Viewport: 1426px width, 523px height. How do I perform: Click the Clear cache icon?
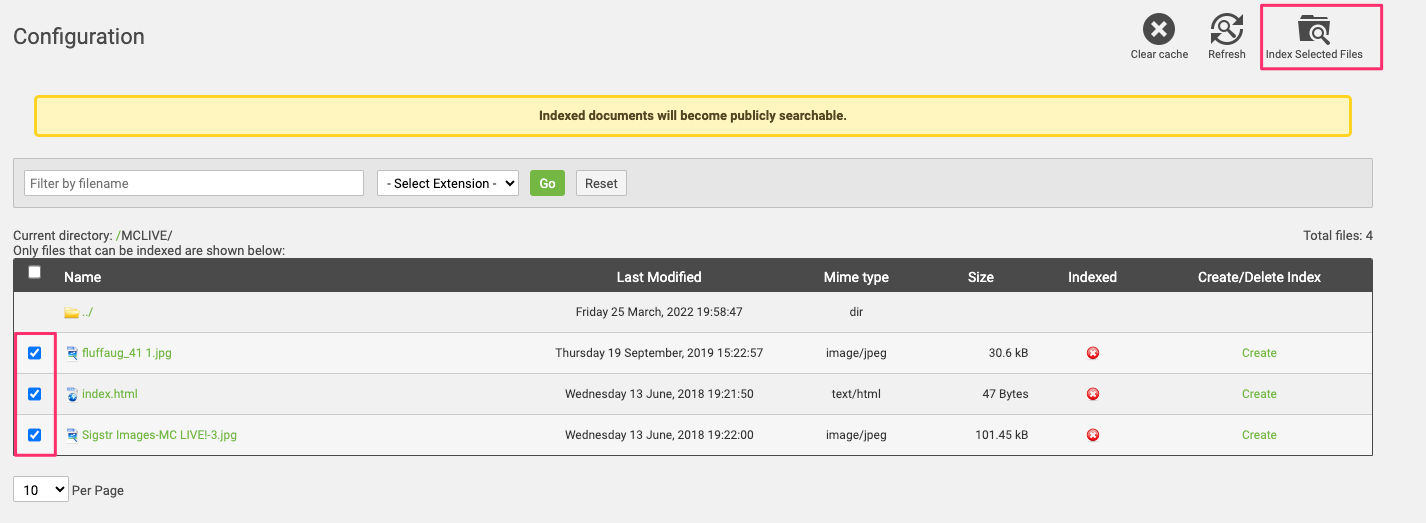[1159, 28]
